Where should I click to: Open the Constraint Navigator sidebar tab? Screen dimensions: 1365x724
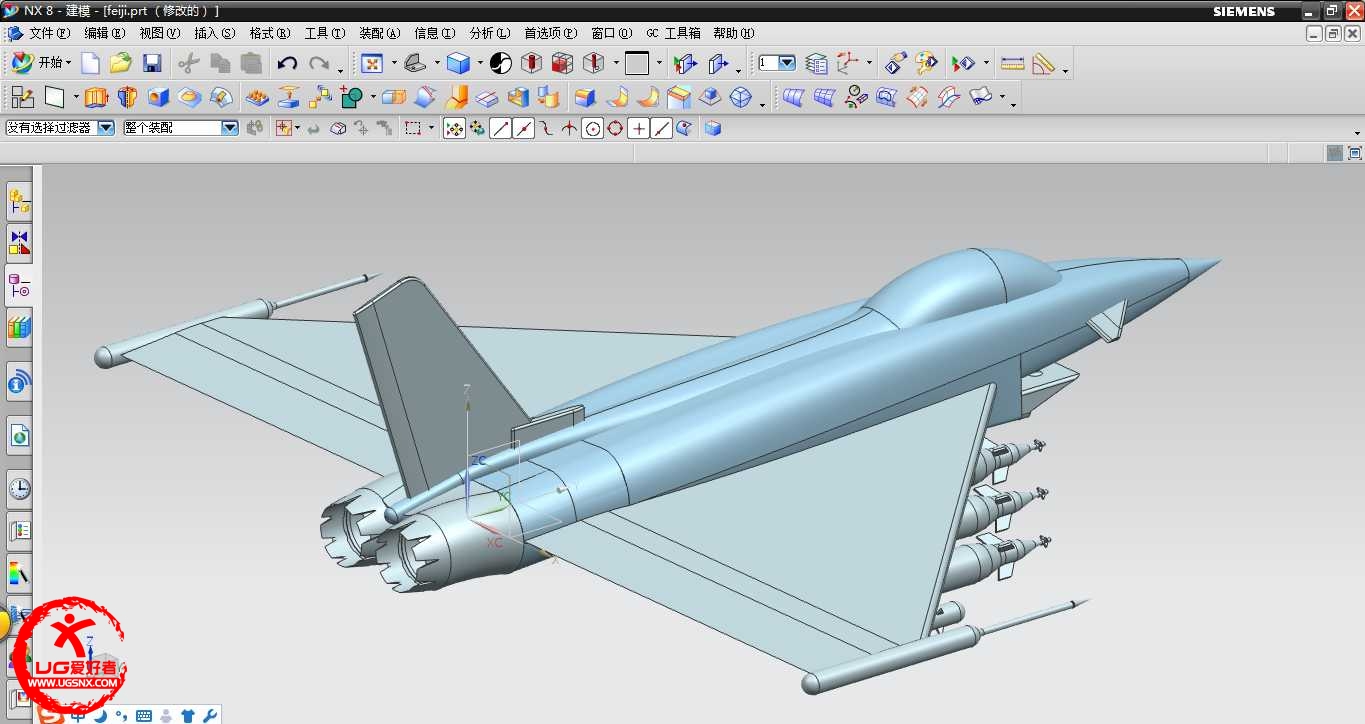(19, 243)
